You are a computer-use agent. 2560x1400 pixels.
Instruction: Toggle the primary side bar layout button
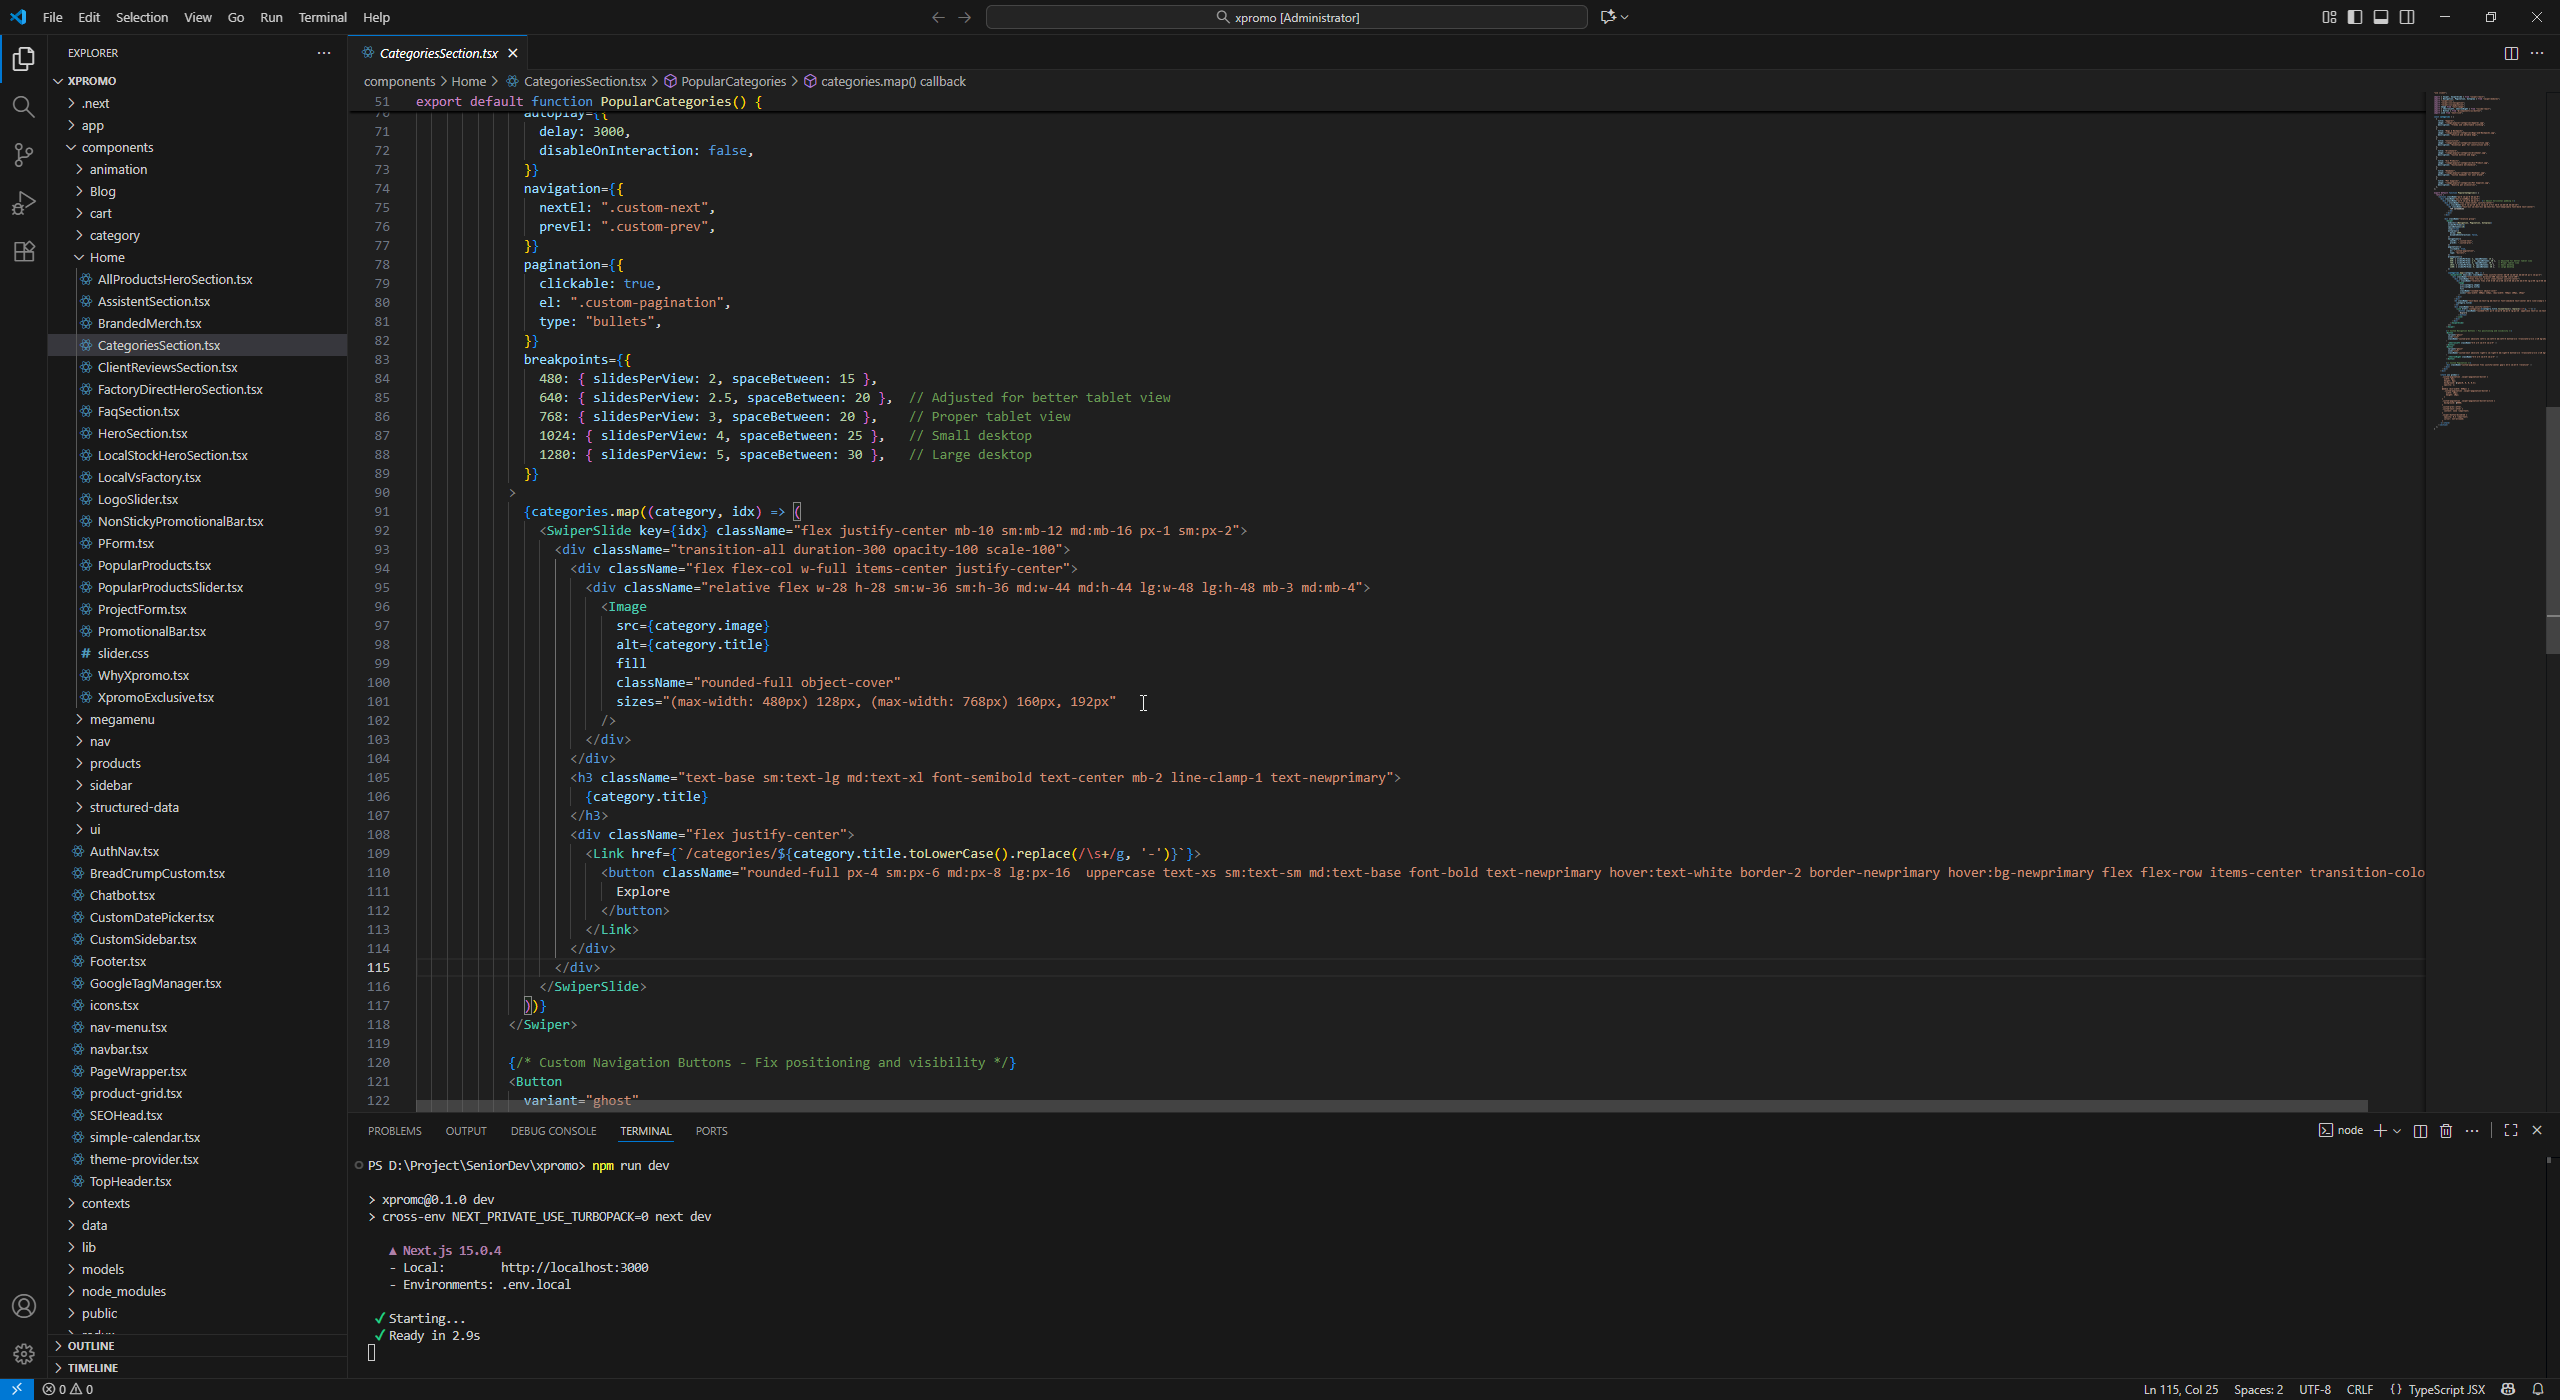2355,17
